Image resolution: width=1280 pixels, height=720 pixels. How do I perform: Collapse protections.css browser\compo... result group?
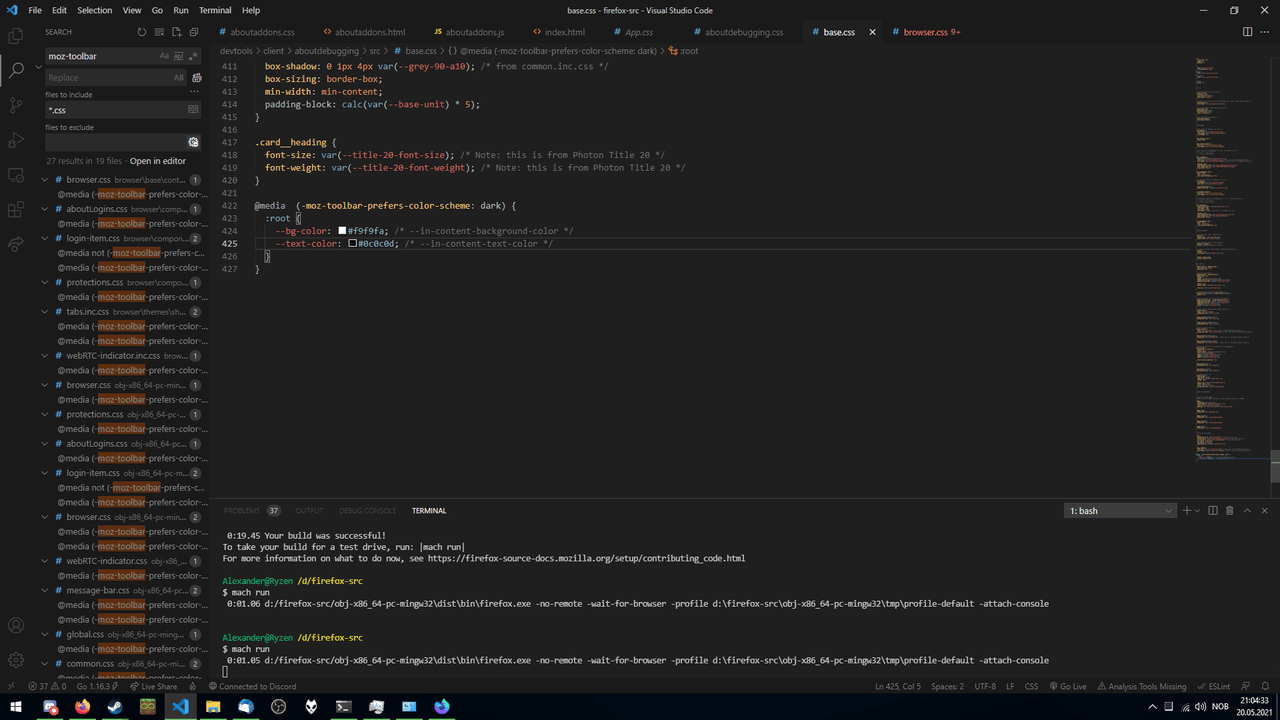46,282
